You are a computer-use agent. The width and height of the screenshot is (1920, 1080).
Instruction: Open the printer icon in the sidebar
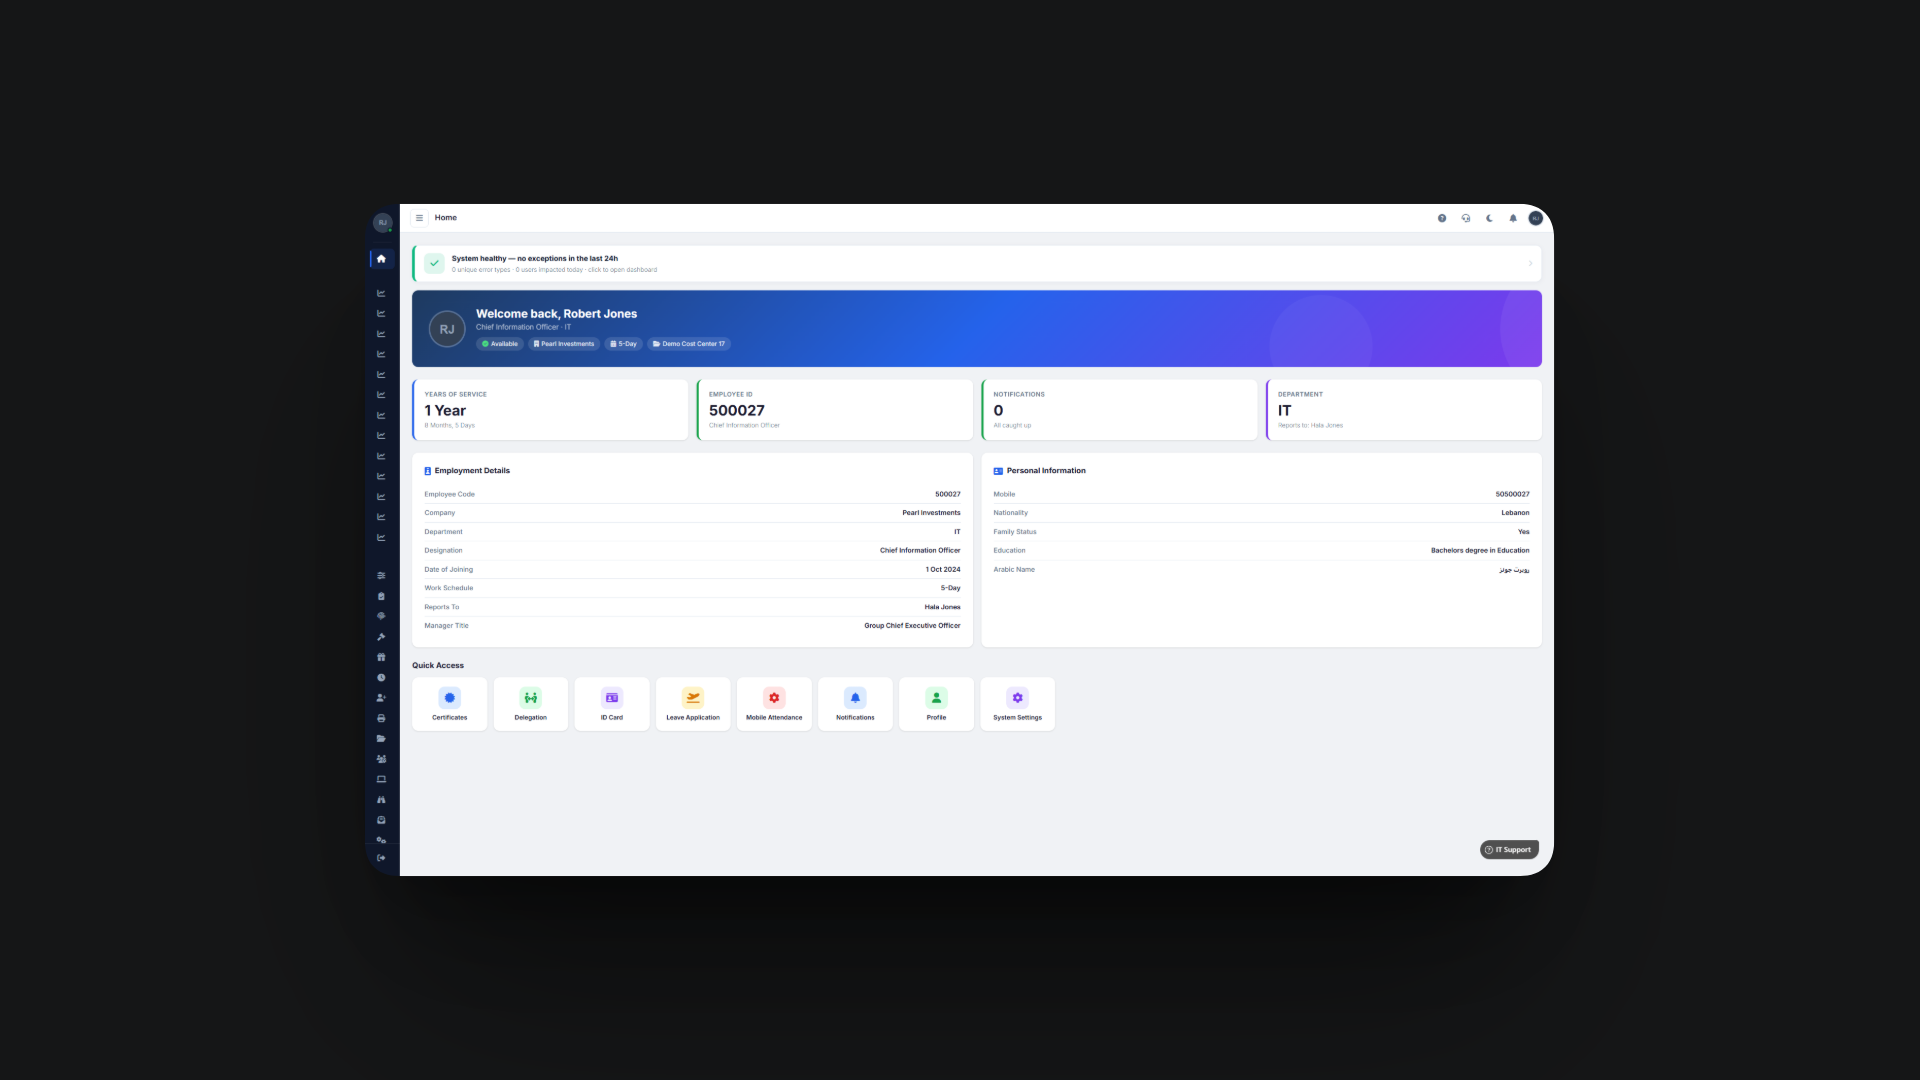point(381,718)
